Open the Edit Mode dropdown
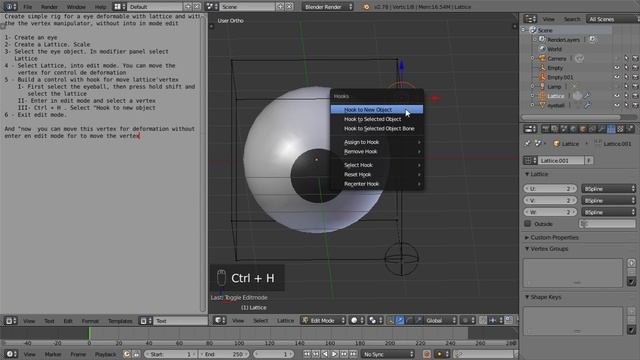The image size is (640, 360). pyautogui.click(x=323, y=320)
